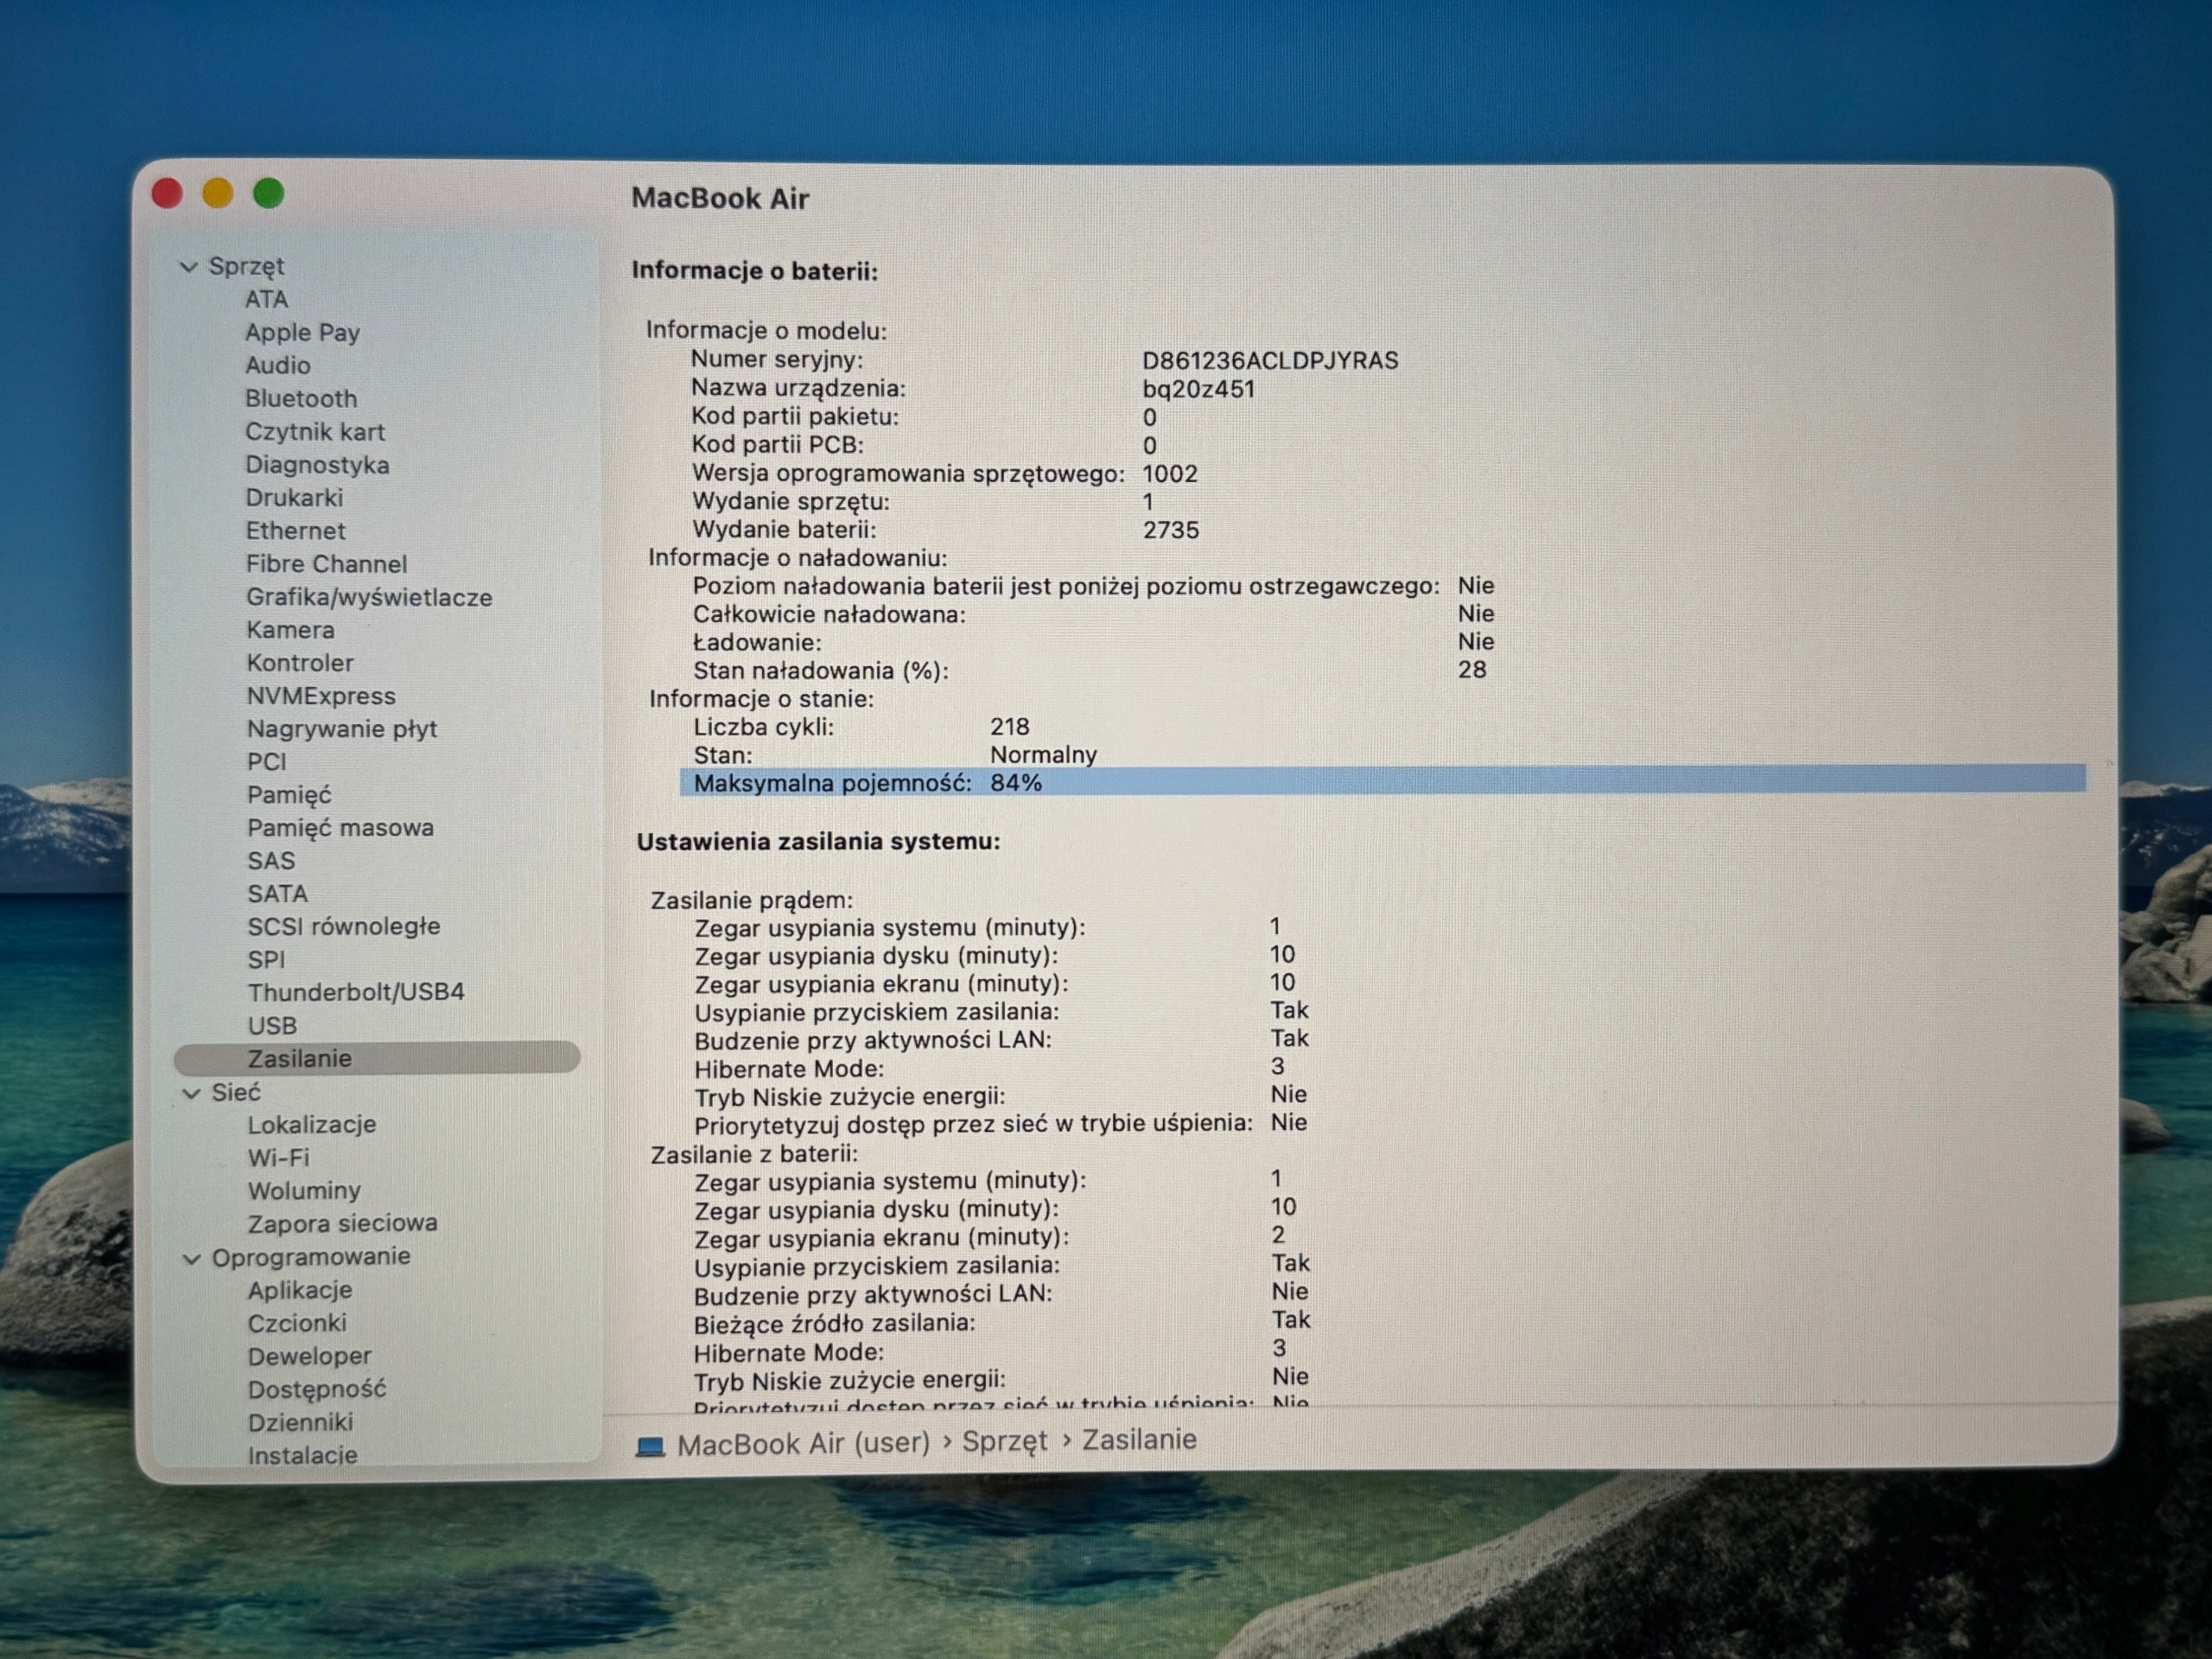Open Pamięć masowa entry
The width and height of the screenshot is (2212, 1659).
click(340, 828)
